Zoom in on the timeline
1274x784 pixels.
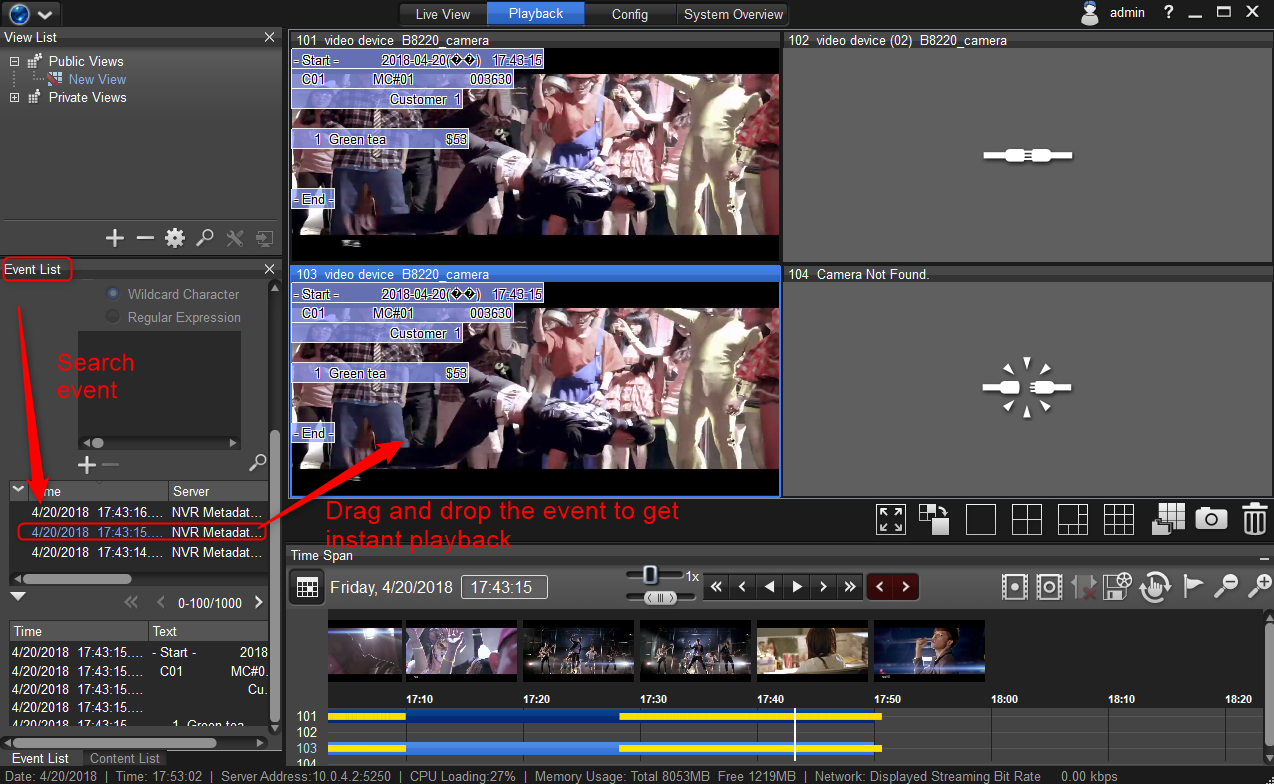point(1259,587)
